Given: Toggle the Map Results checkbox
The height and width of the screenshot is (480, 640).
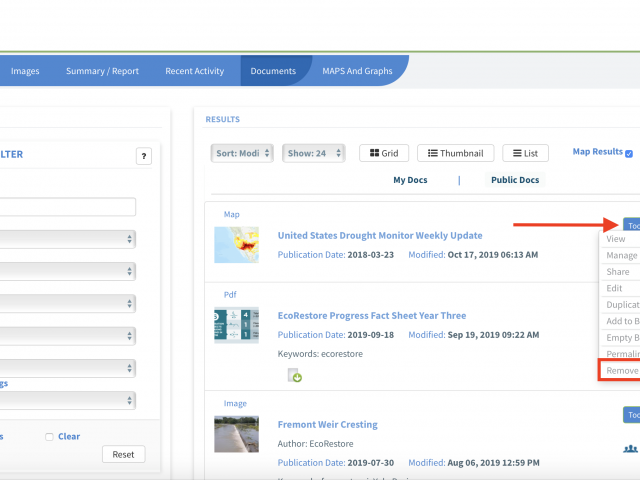Looking at the screenshot, I should coord(629,153).
